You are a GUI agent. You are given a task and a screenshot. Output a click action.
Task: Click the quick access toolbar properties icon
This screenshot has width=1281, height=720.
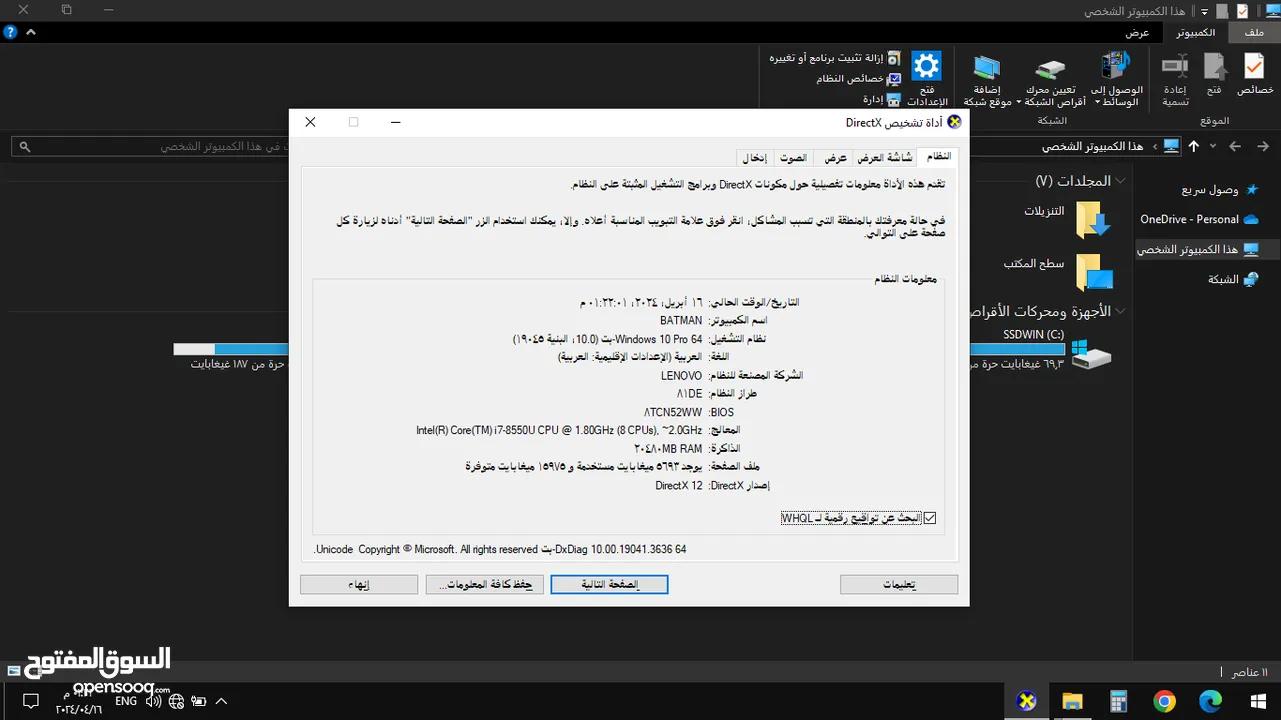[x=1242, y=11]
